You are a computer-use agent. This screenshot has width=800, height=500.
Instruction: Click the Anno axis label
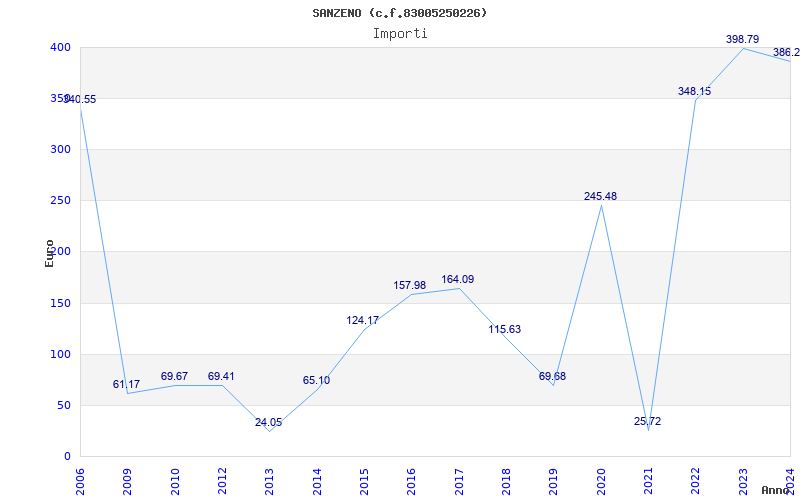pyautogui.click(x=776, y=490)
